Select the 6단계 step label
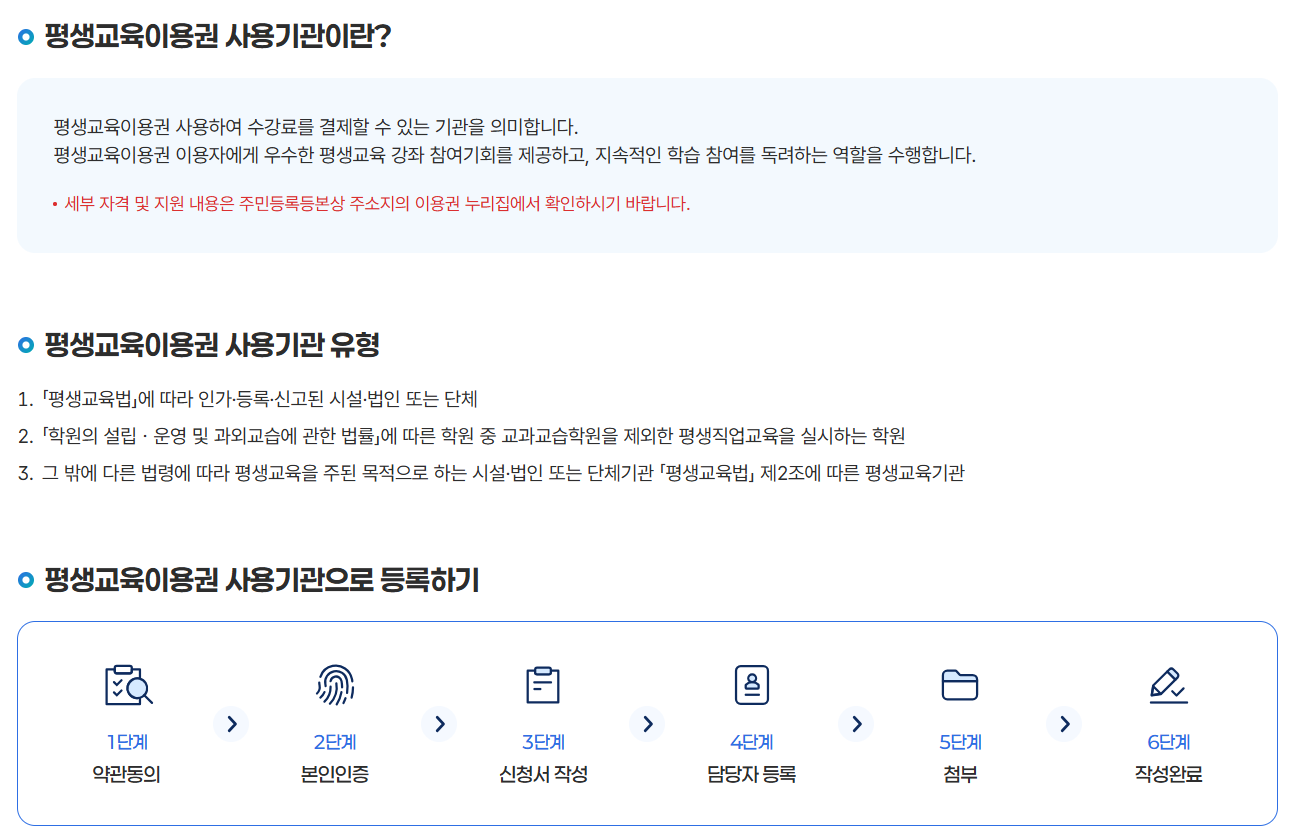Viewport: 1295px width, 832px height. [1168, 742]
